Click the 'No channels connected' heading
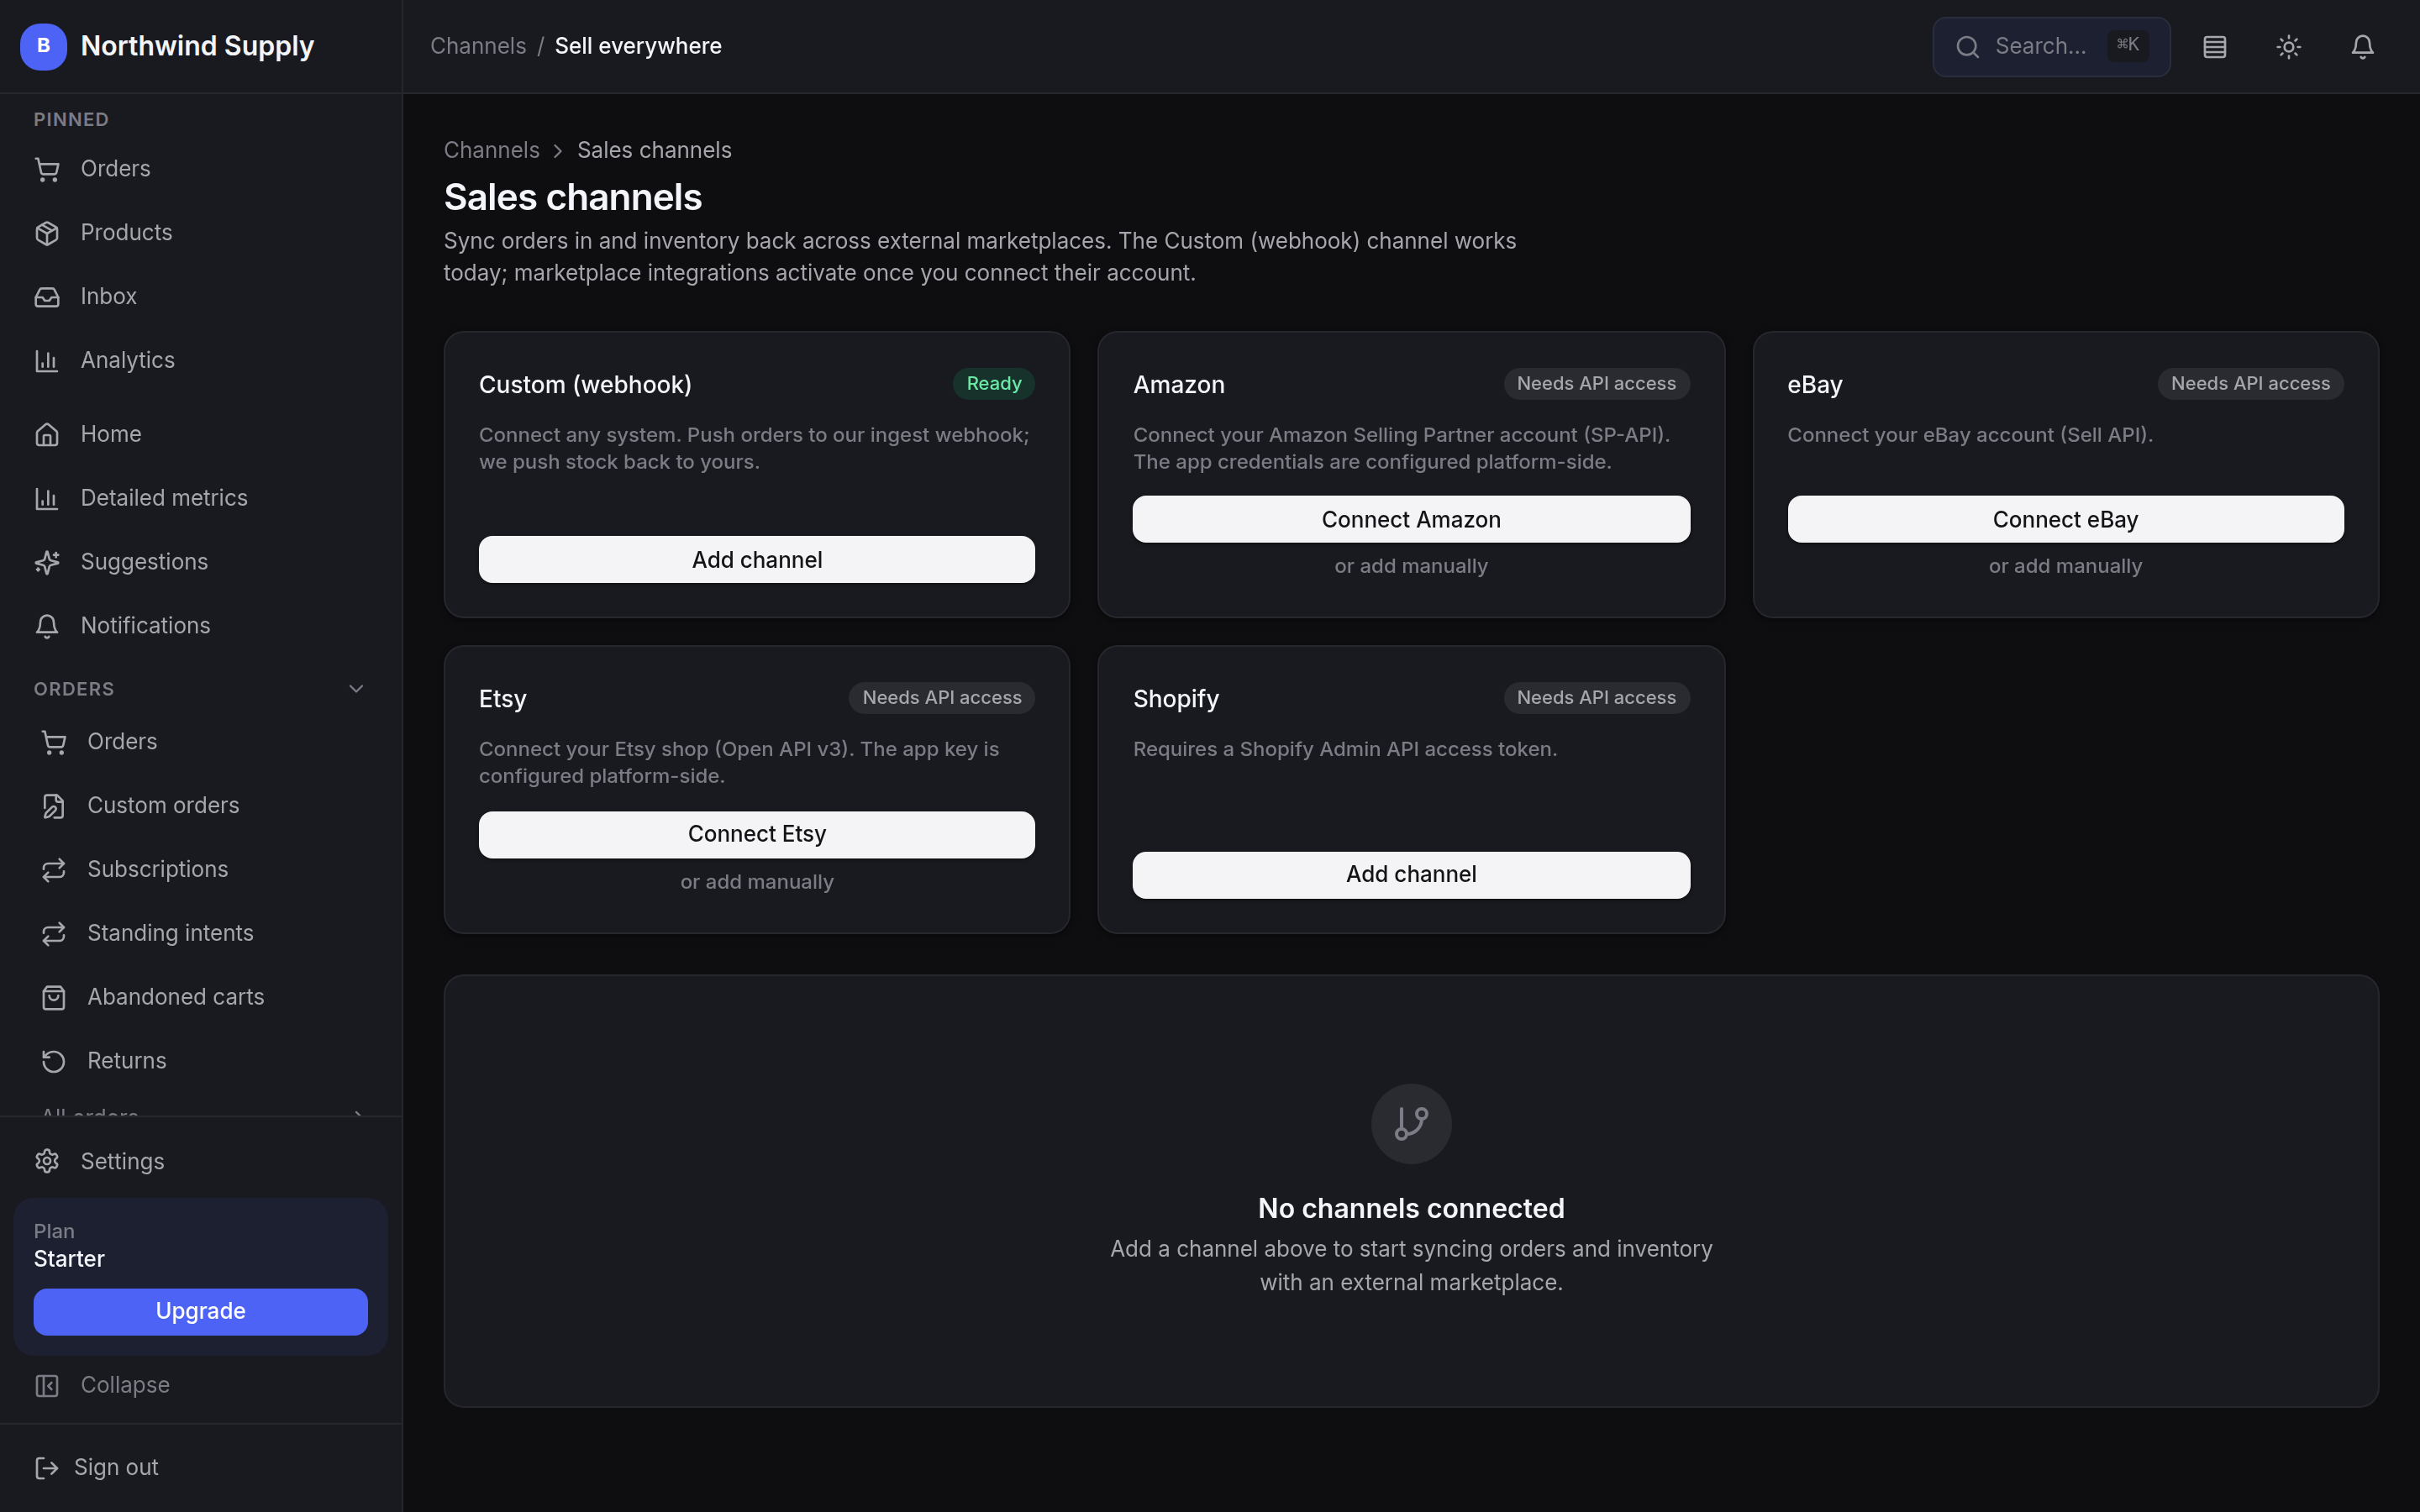Screen dimensions: 2420x1512 [1411, 1209]
